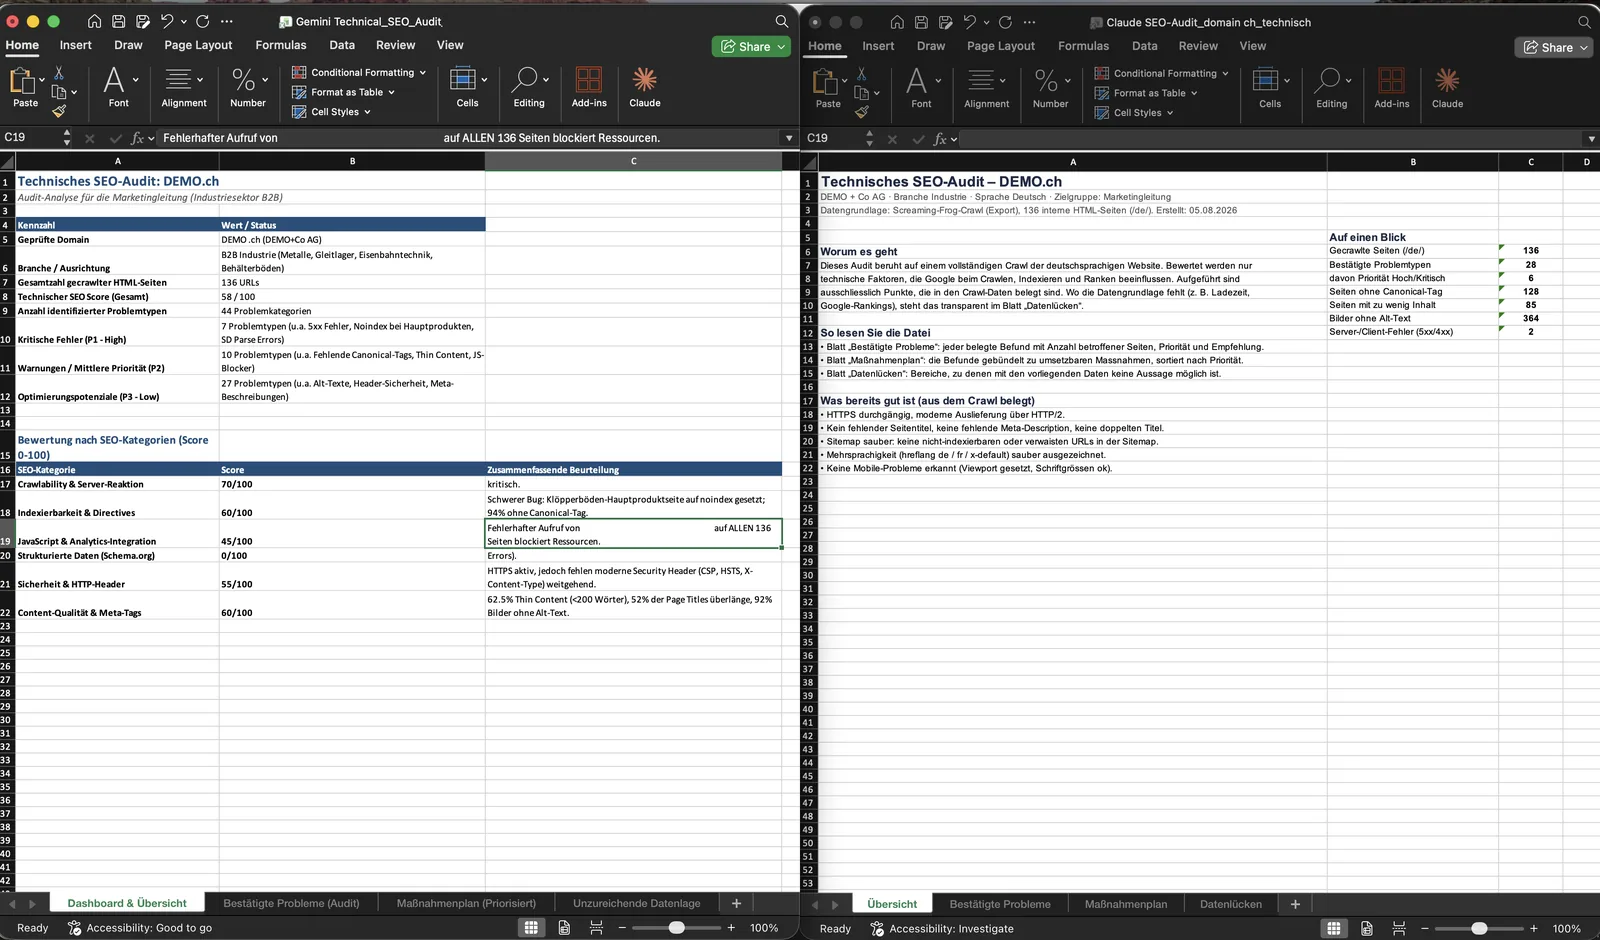Open the Unzureichende Datenlage sheet tab
The width and height of the screenshot is (1600, 940).
point(636,903)
